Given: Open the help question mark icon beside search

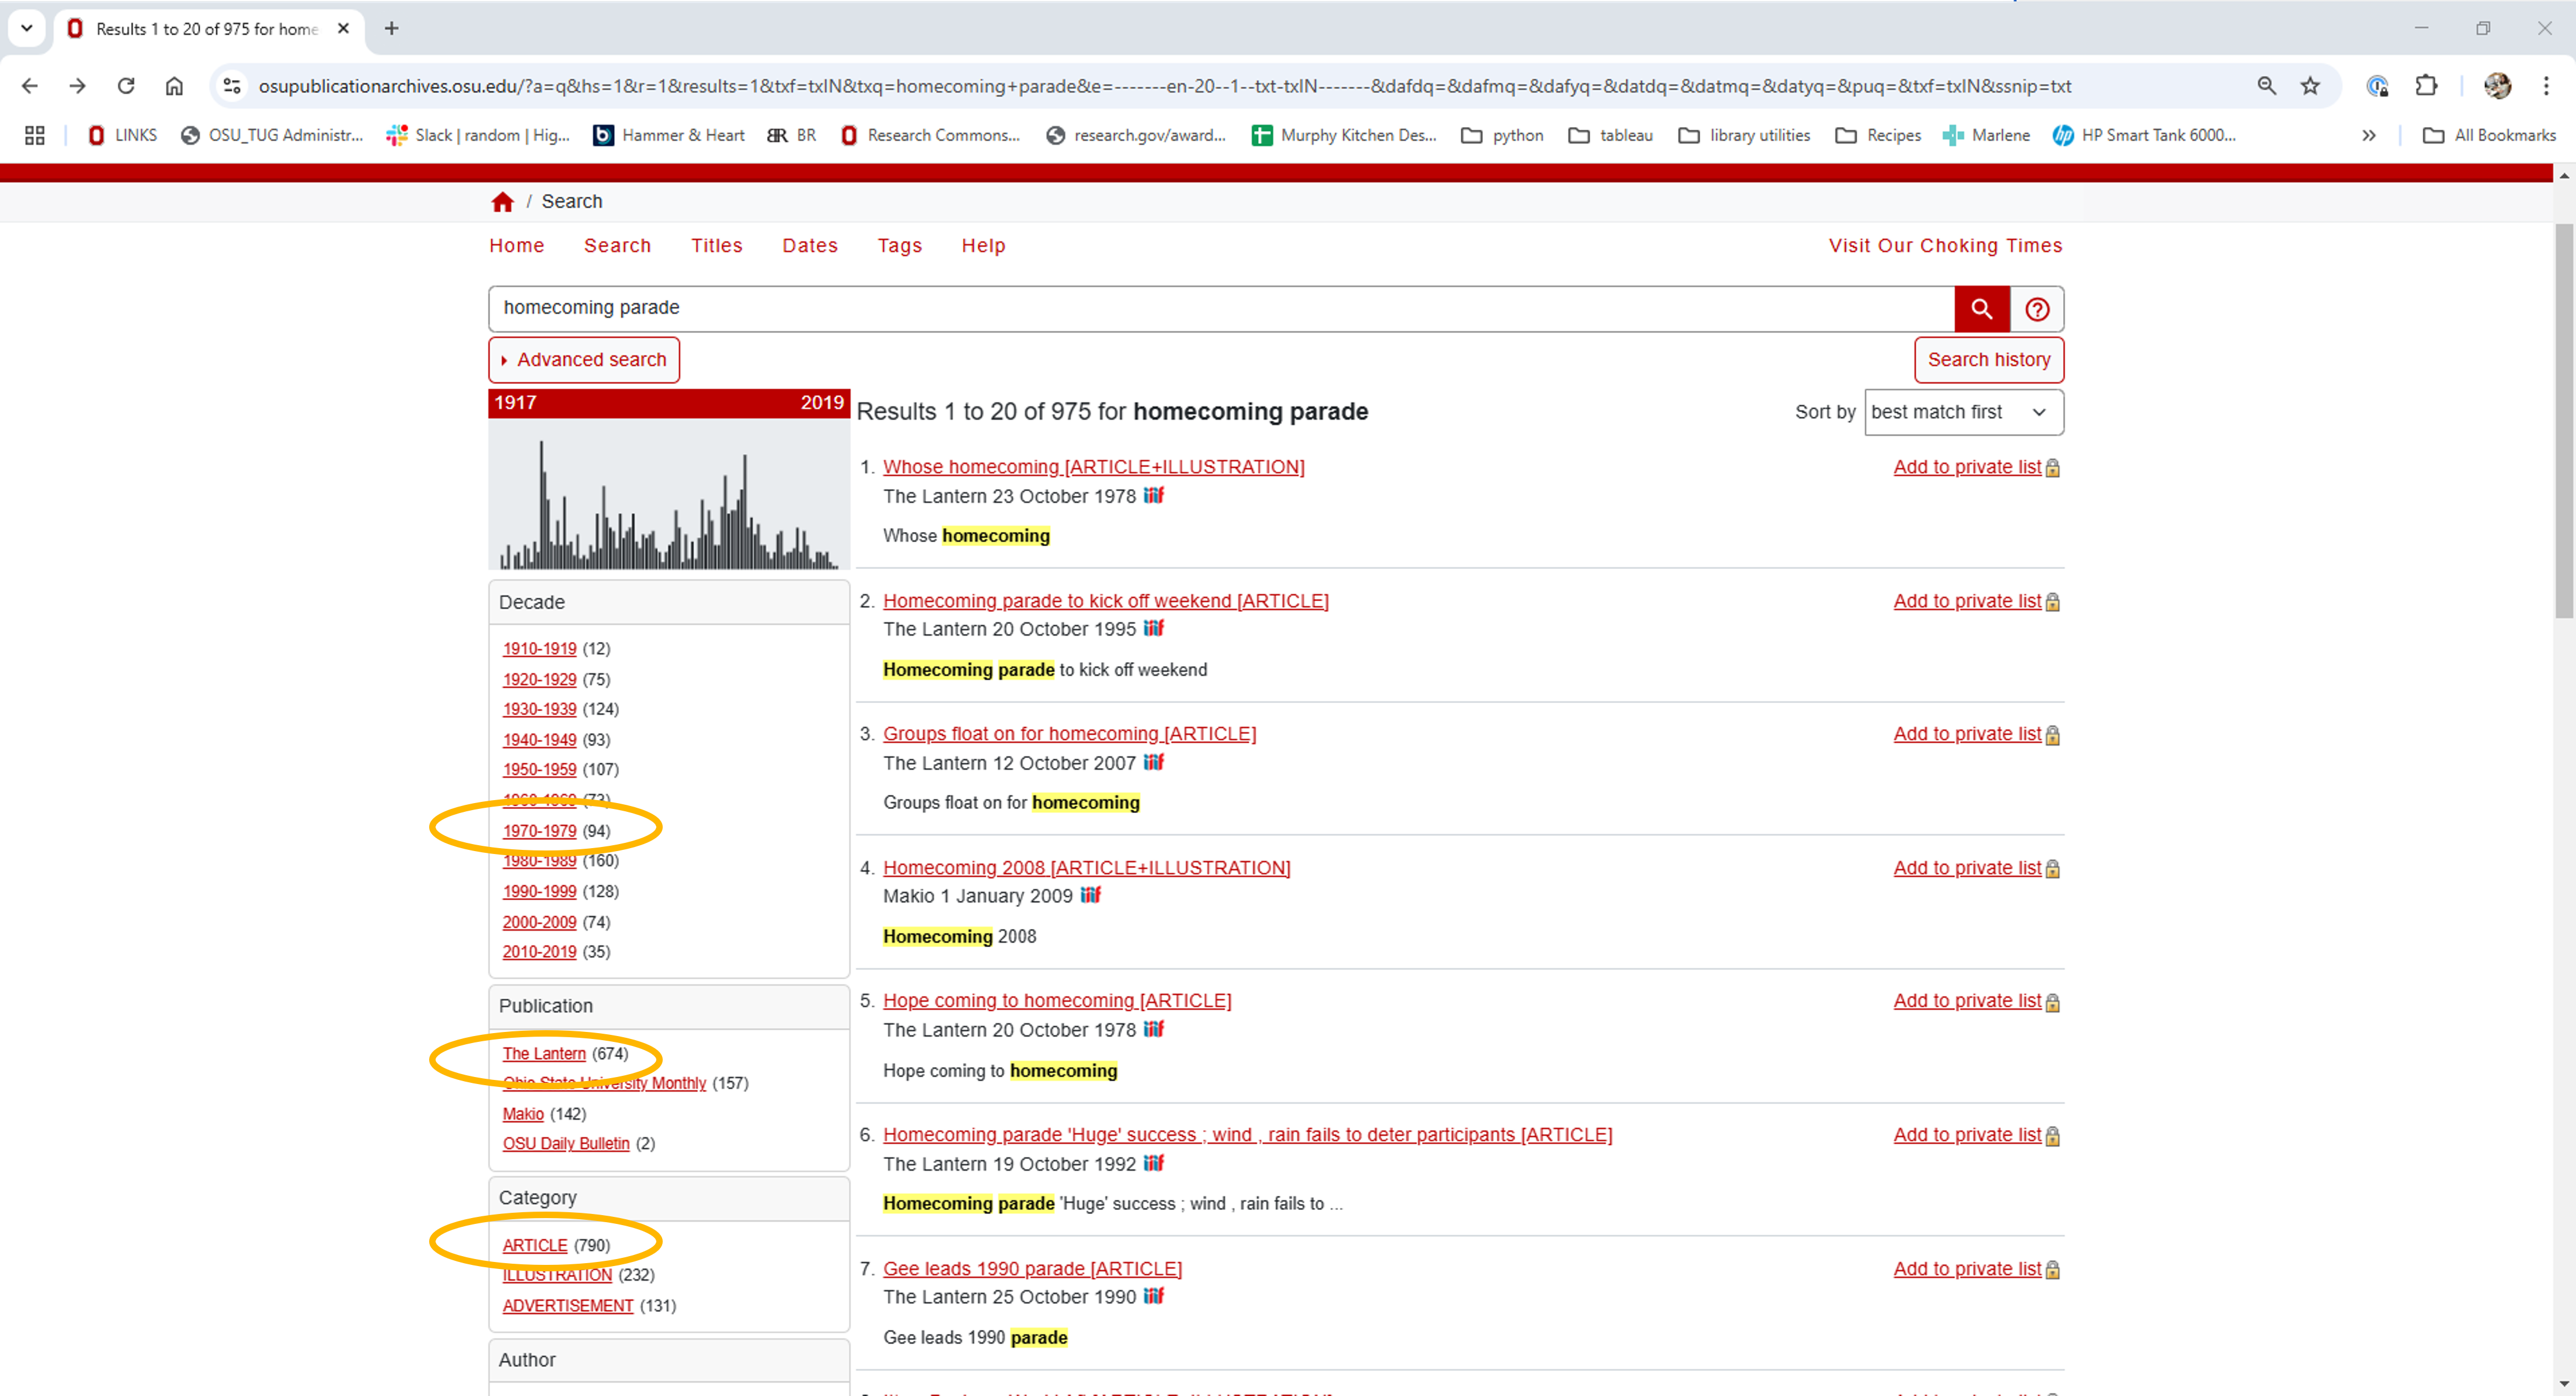Looking at the screenshot, I should point(2037,308).
